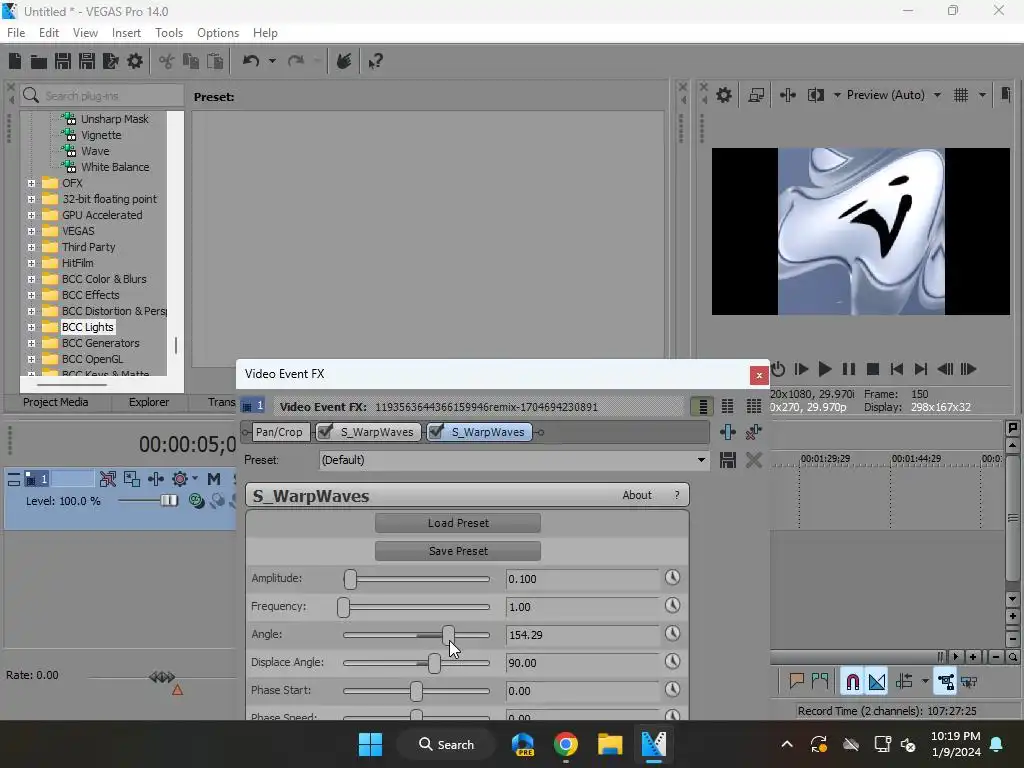Click the Open project folder icon
The height and width of the screenshot is (768, 1024).
[x=39, y=61]
